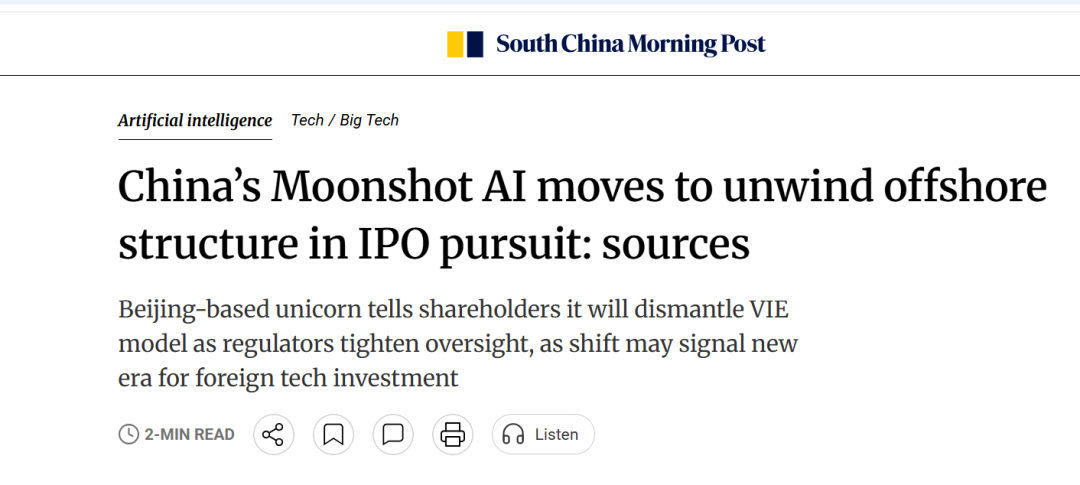Open the Artificial intelligence topic link
Image resolution: width=1080 pixels, height=485 pixels.
[195, 121]
